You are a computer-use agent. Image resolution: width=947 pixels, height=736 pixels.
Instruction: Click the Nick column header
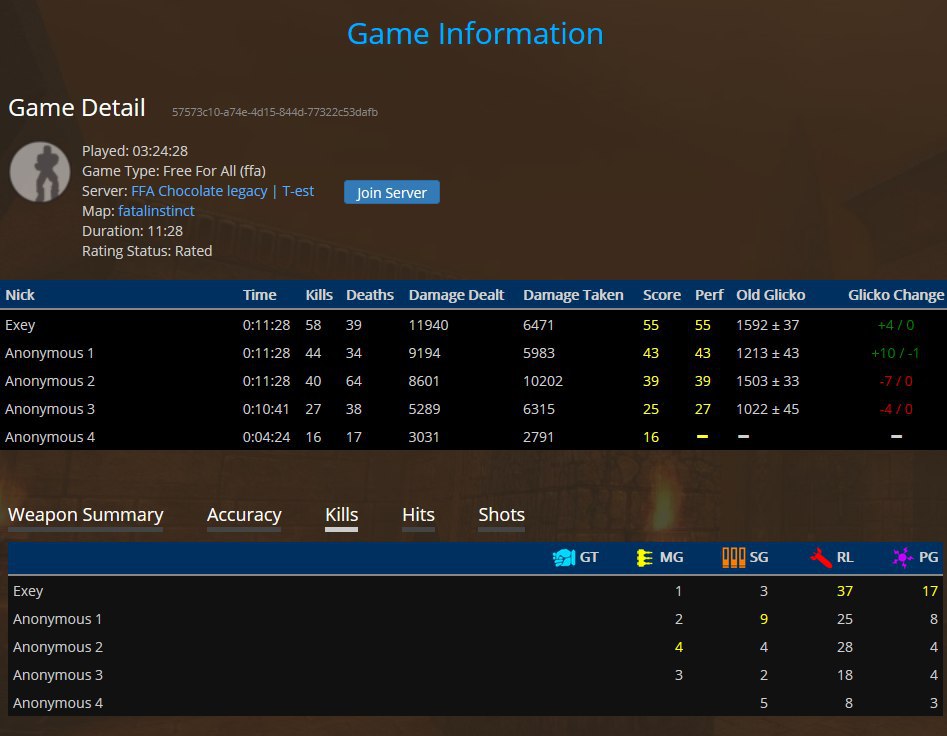(20, 295)
